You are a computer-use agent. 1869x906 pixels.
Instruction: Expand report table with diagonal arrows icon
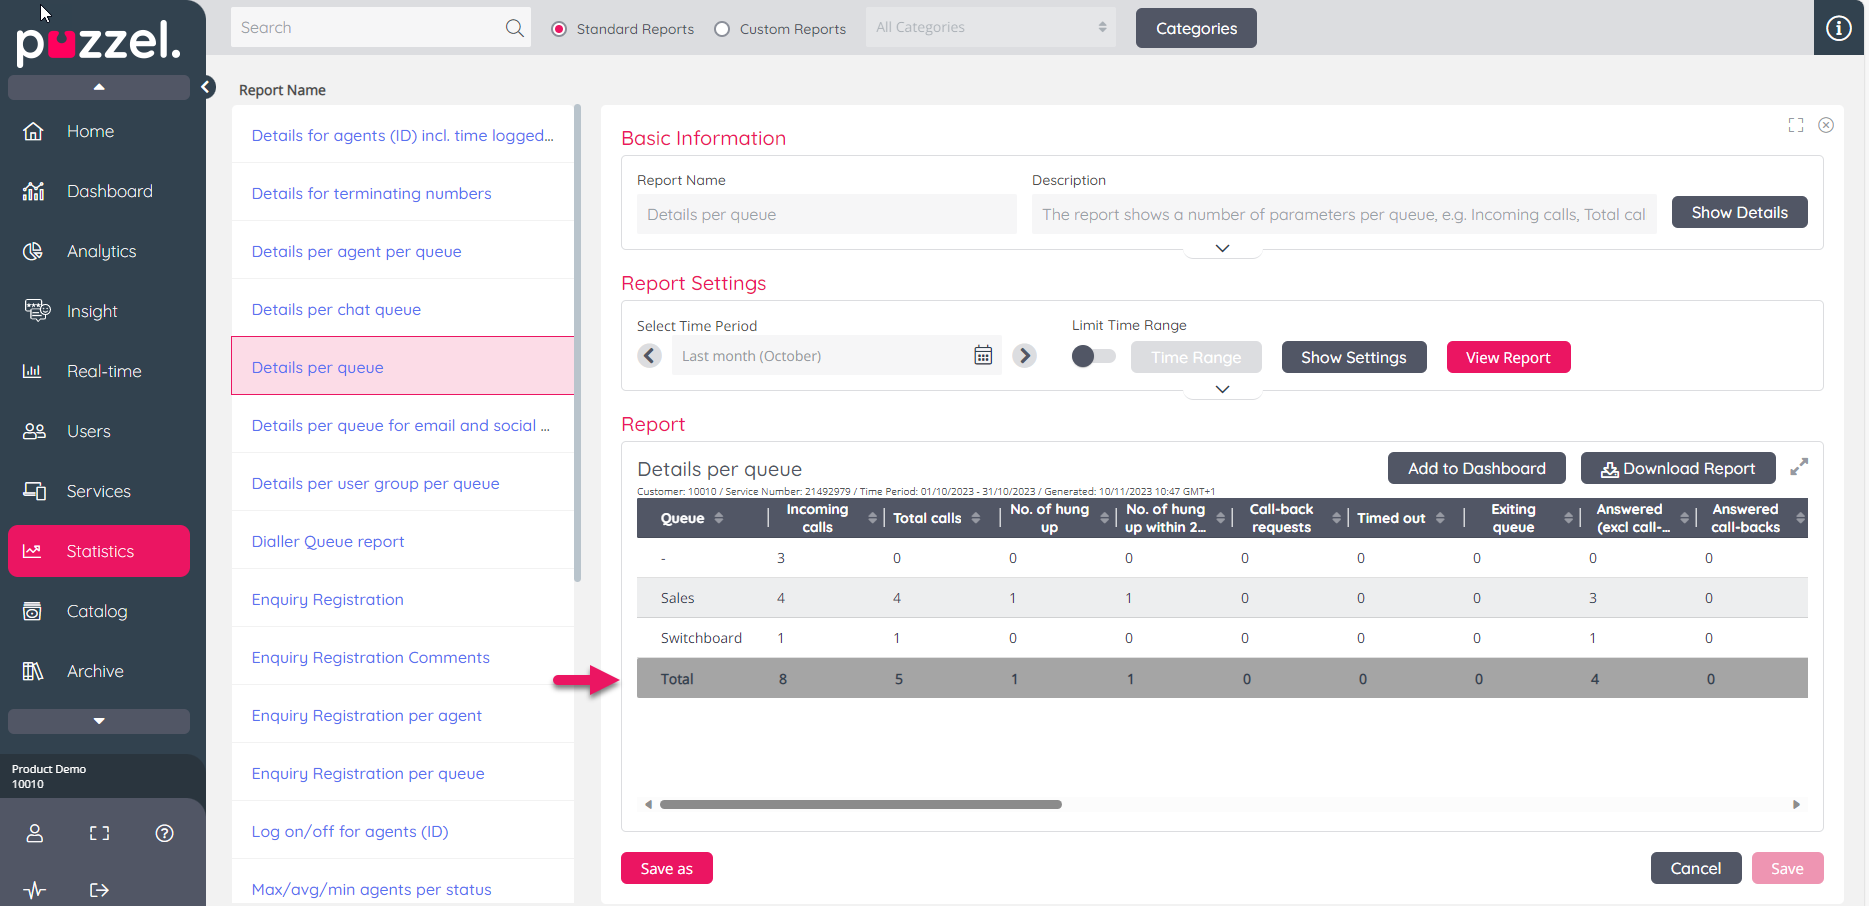pos(1799,467)
